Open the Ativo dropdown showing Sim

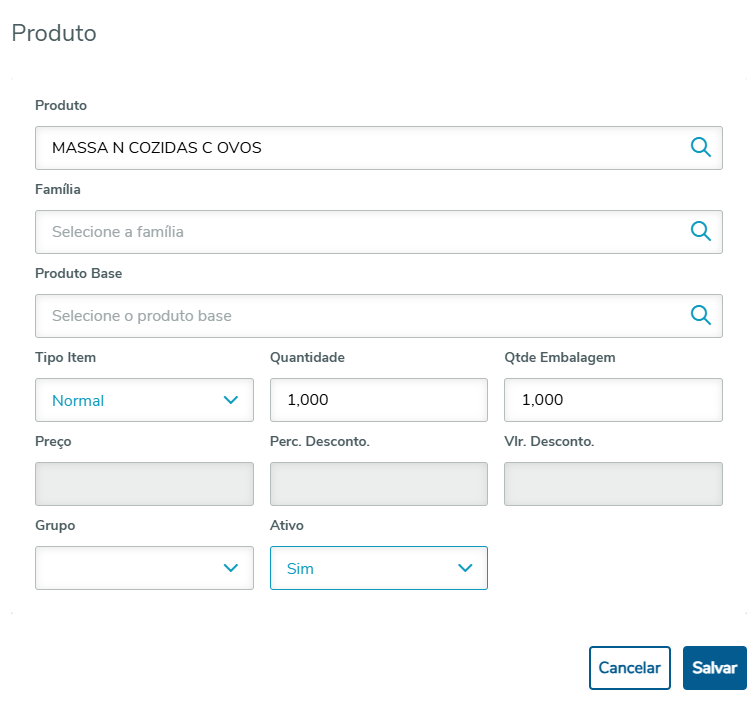pyautogui.click(x=378, y=567)
